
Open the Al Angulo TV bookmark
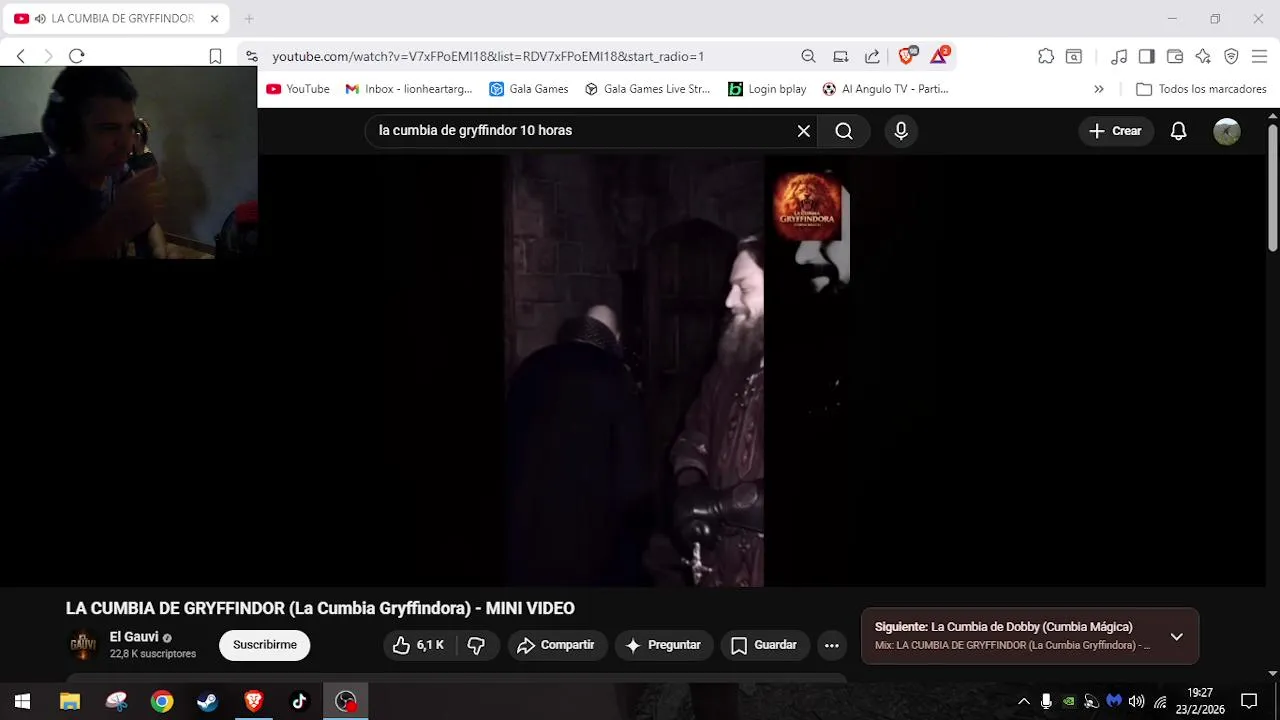click(x=885, y=89)
